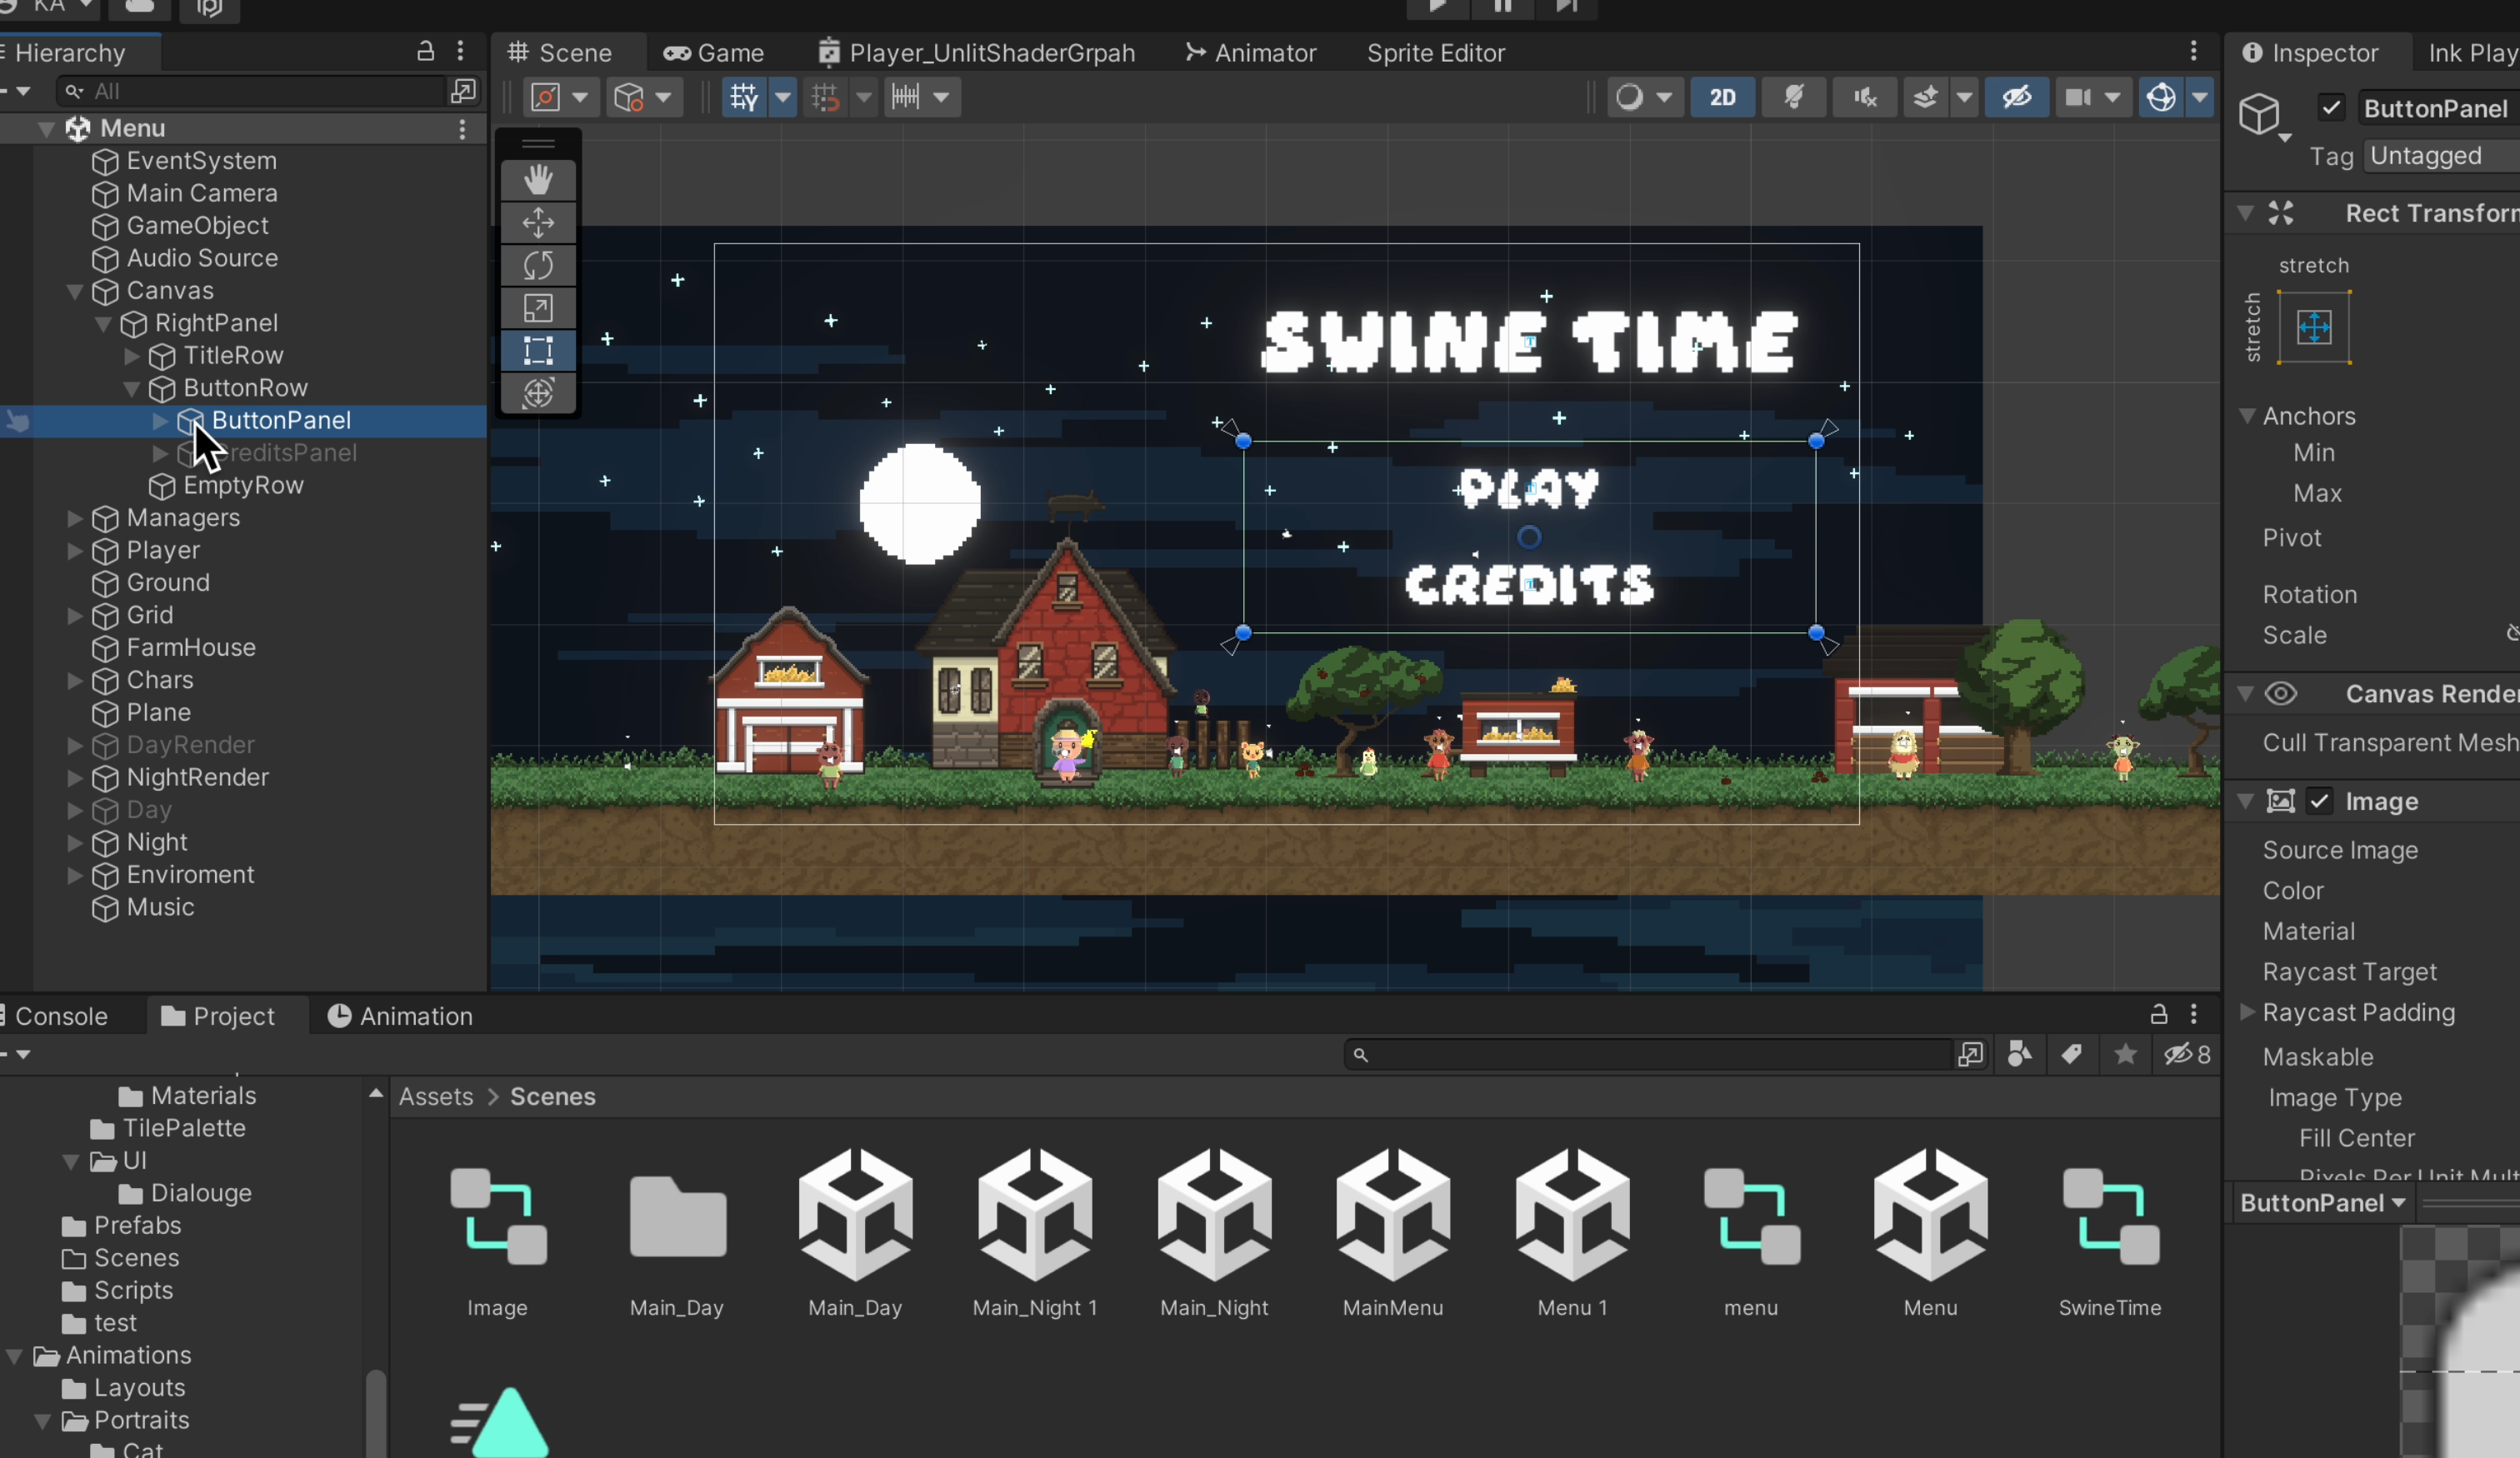Image resolution: width=2520 pixels, height=1458 pixels.
Task: Click the anchor preset stretch box
Action: pos(2314,327)
